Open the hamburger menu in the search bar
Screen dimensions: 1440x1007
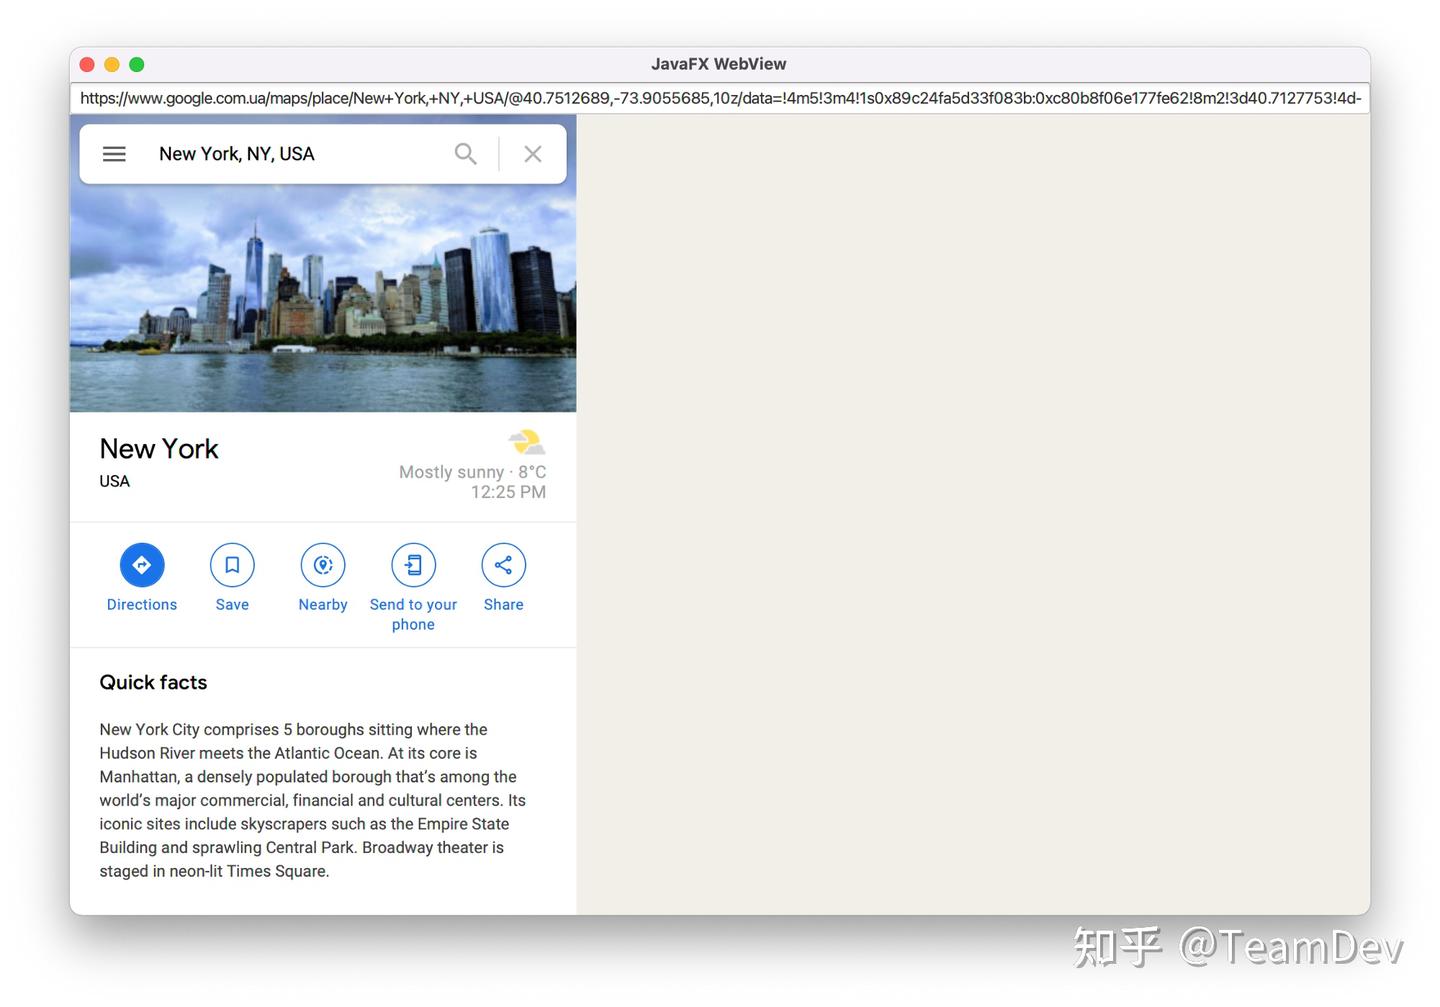[x=114, y=153]
